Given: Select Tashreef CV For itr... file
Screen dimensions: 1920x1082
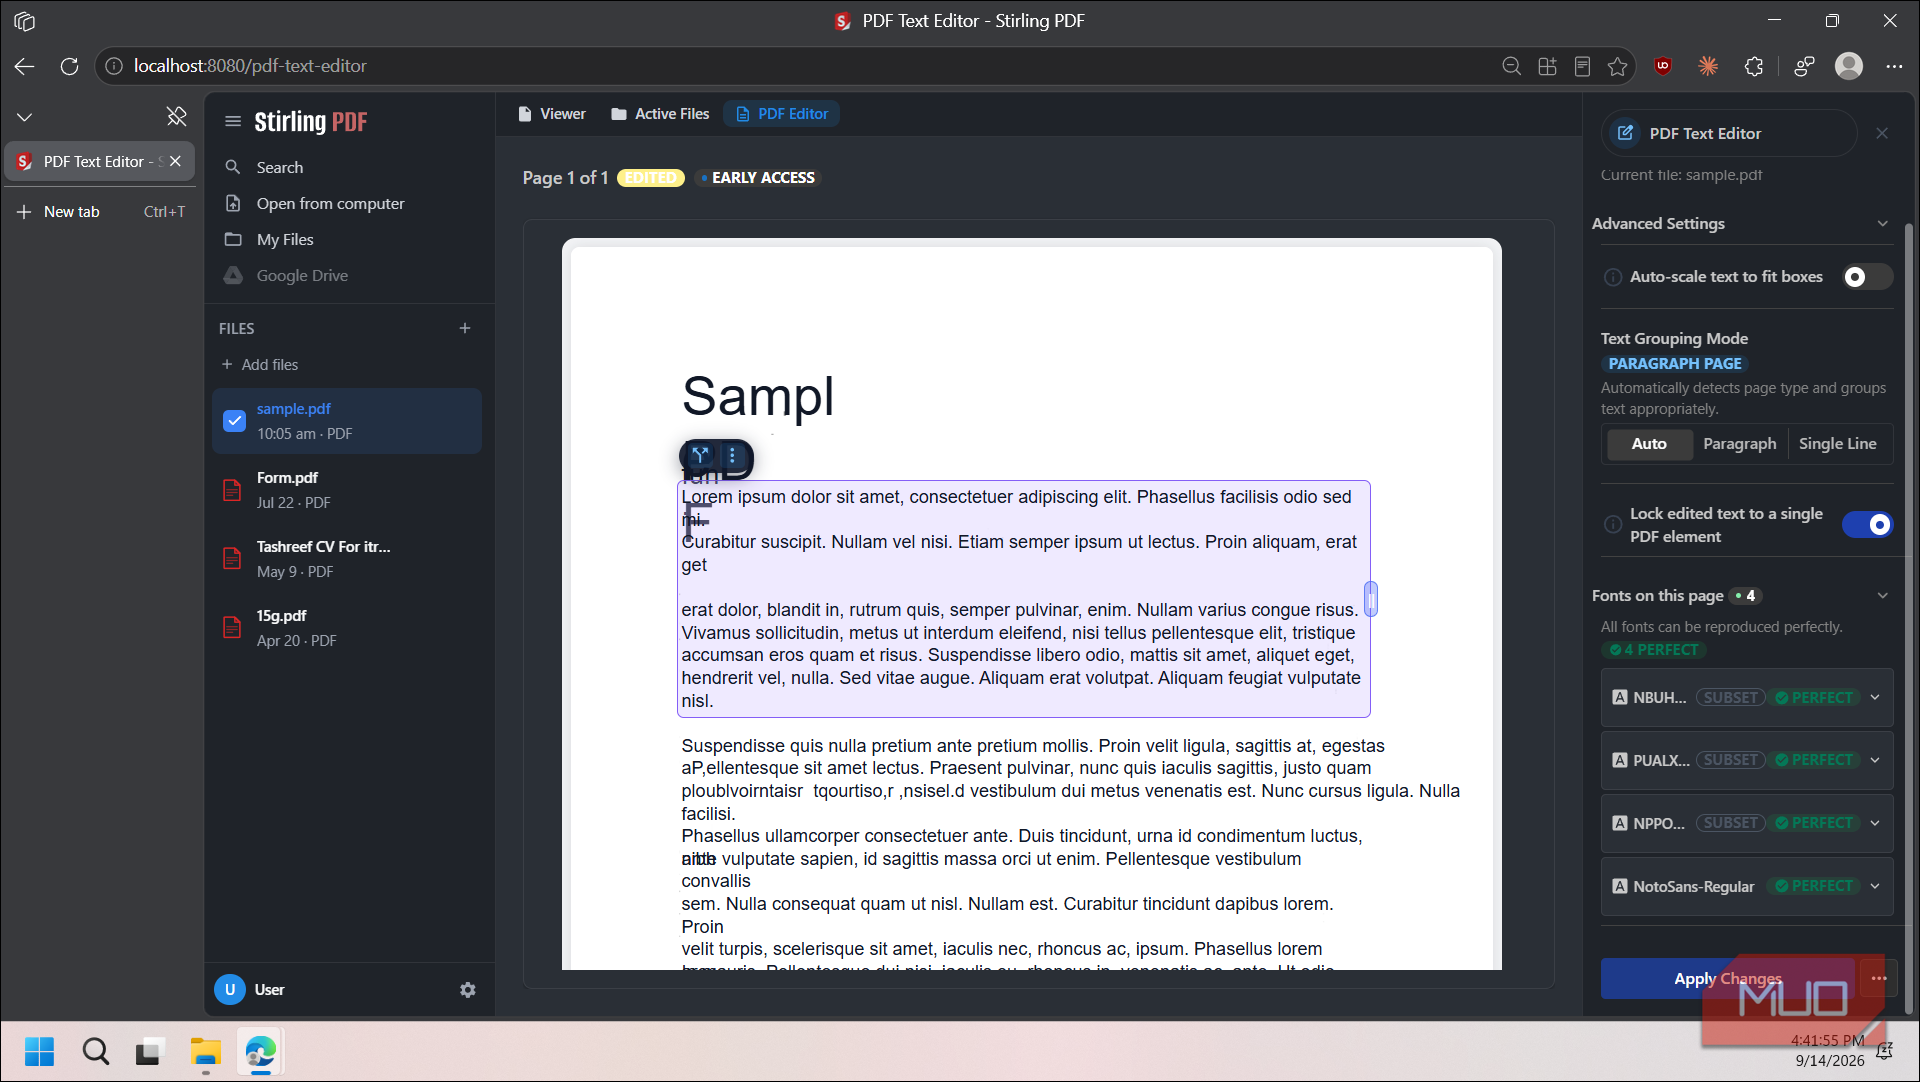Looking at the screenshot, I should coord(347,559).
